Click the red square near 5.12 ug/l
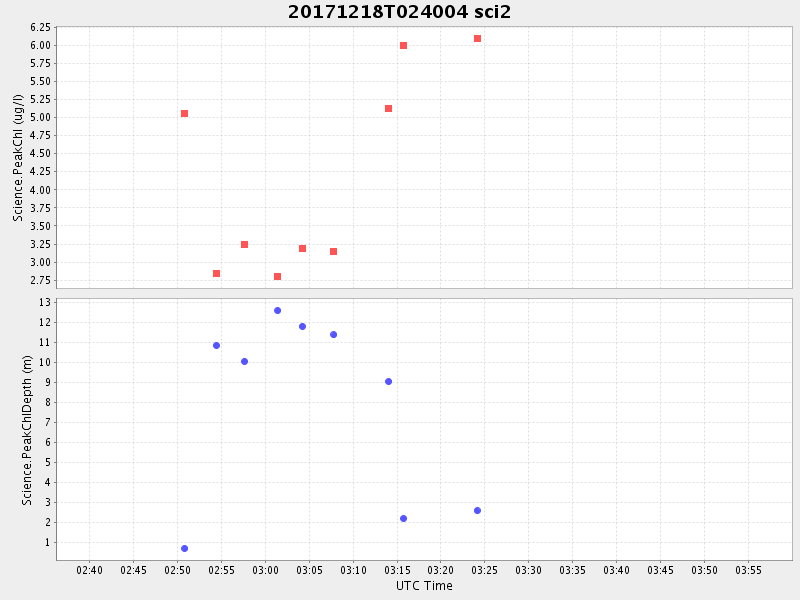Screen dimensions: 800x600 pyautogui.click(x=388, y=109)
